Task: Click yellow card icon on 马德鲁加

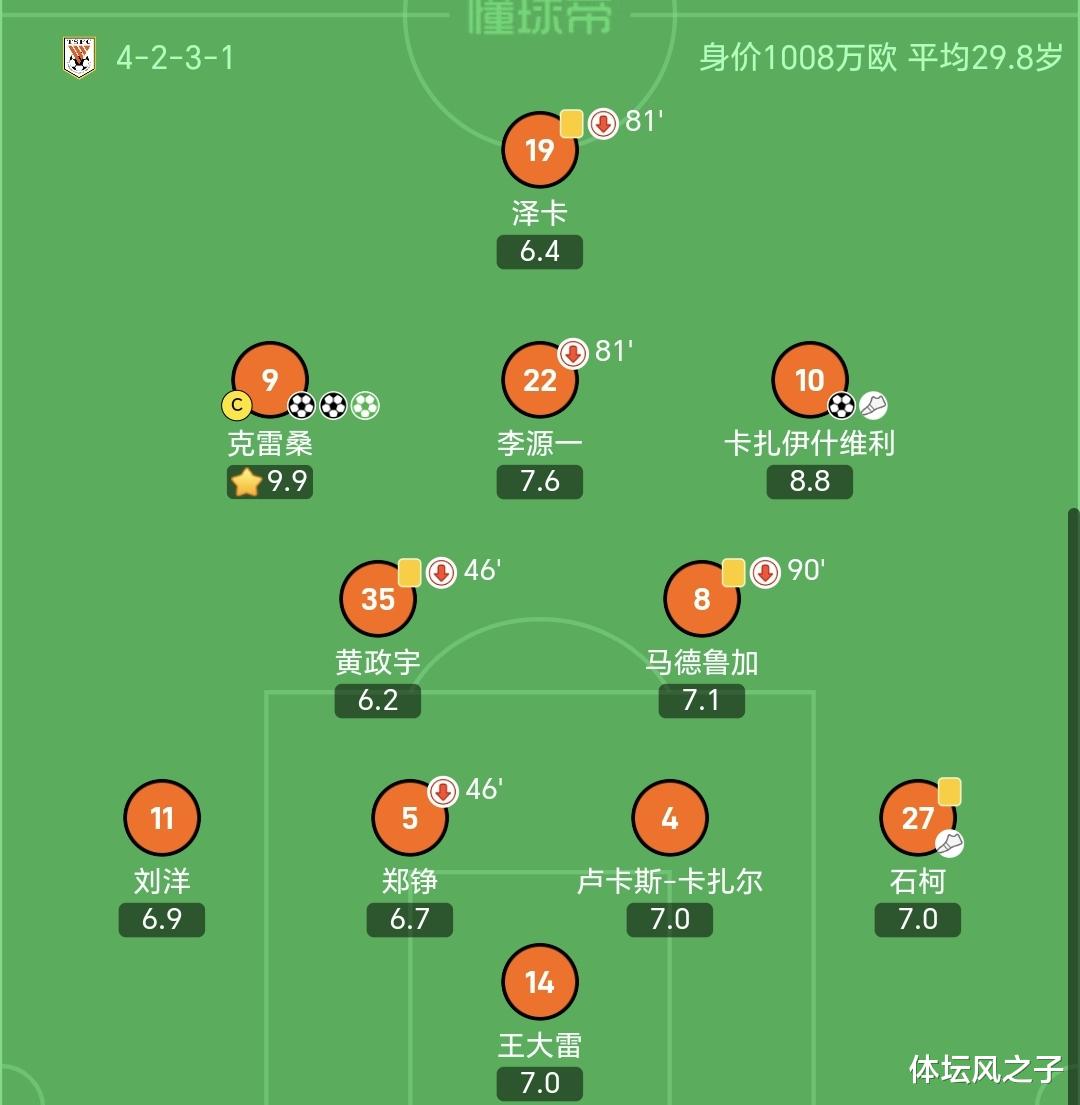Action: point(734,572)
